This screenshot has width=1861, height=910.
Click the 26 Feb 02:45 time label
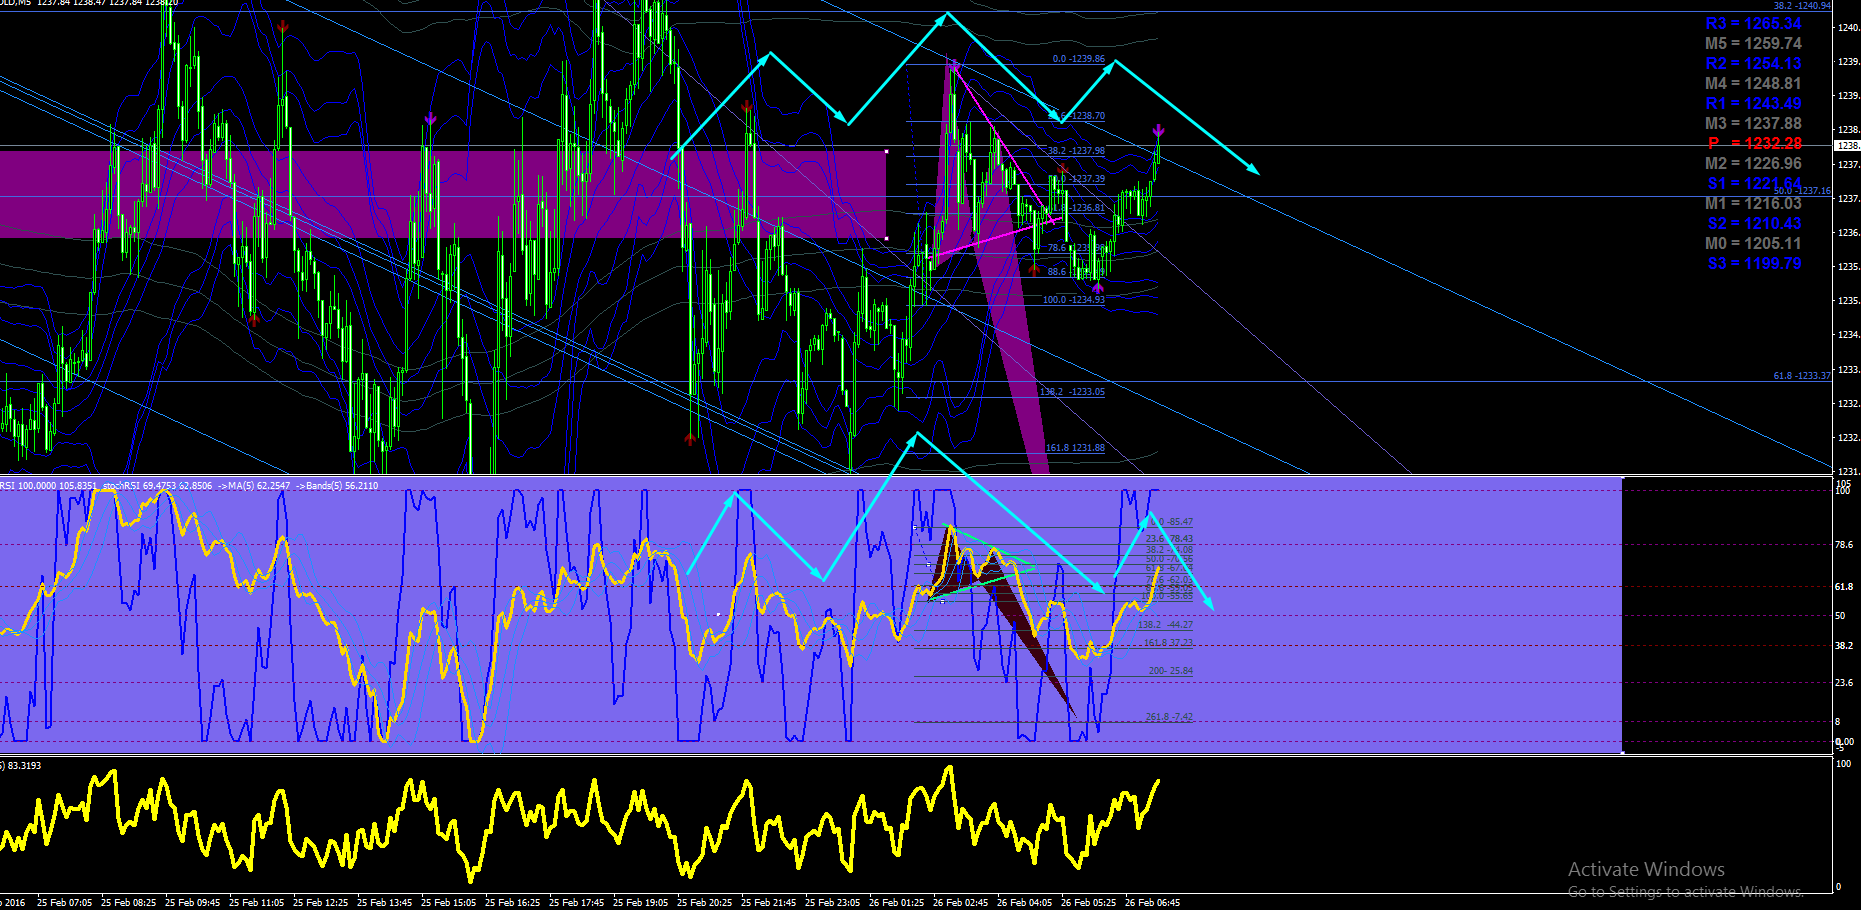[960, 903]
